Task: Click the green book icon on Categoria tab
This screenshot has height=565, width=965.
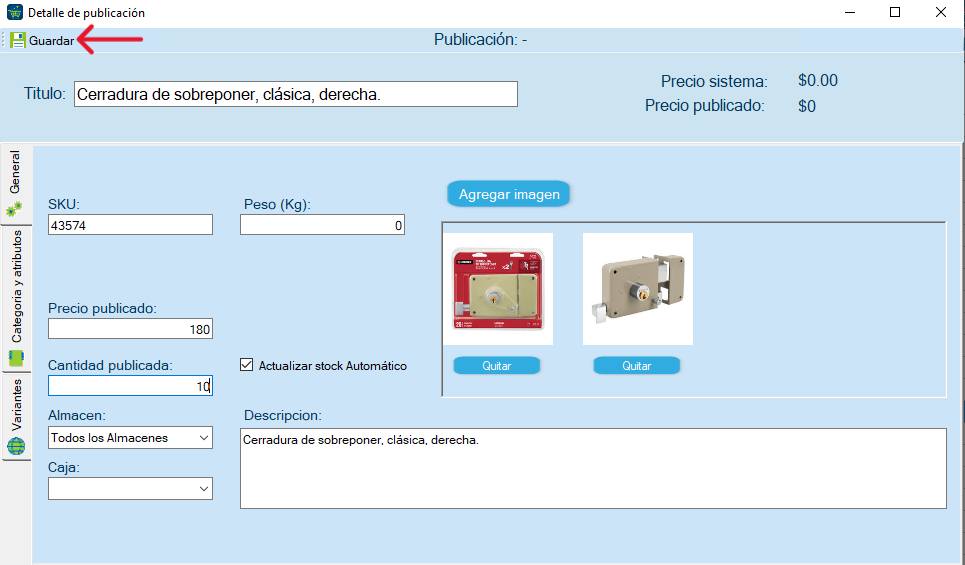Action: [16, 358]
